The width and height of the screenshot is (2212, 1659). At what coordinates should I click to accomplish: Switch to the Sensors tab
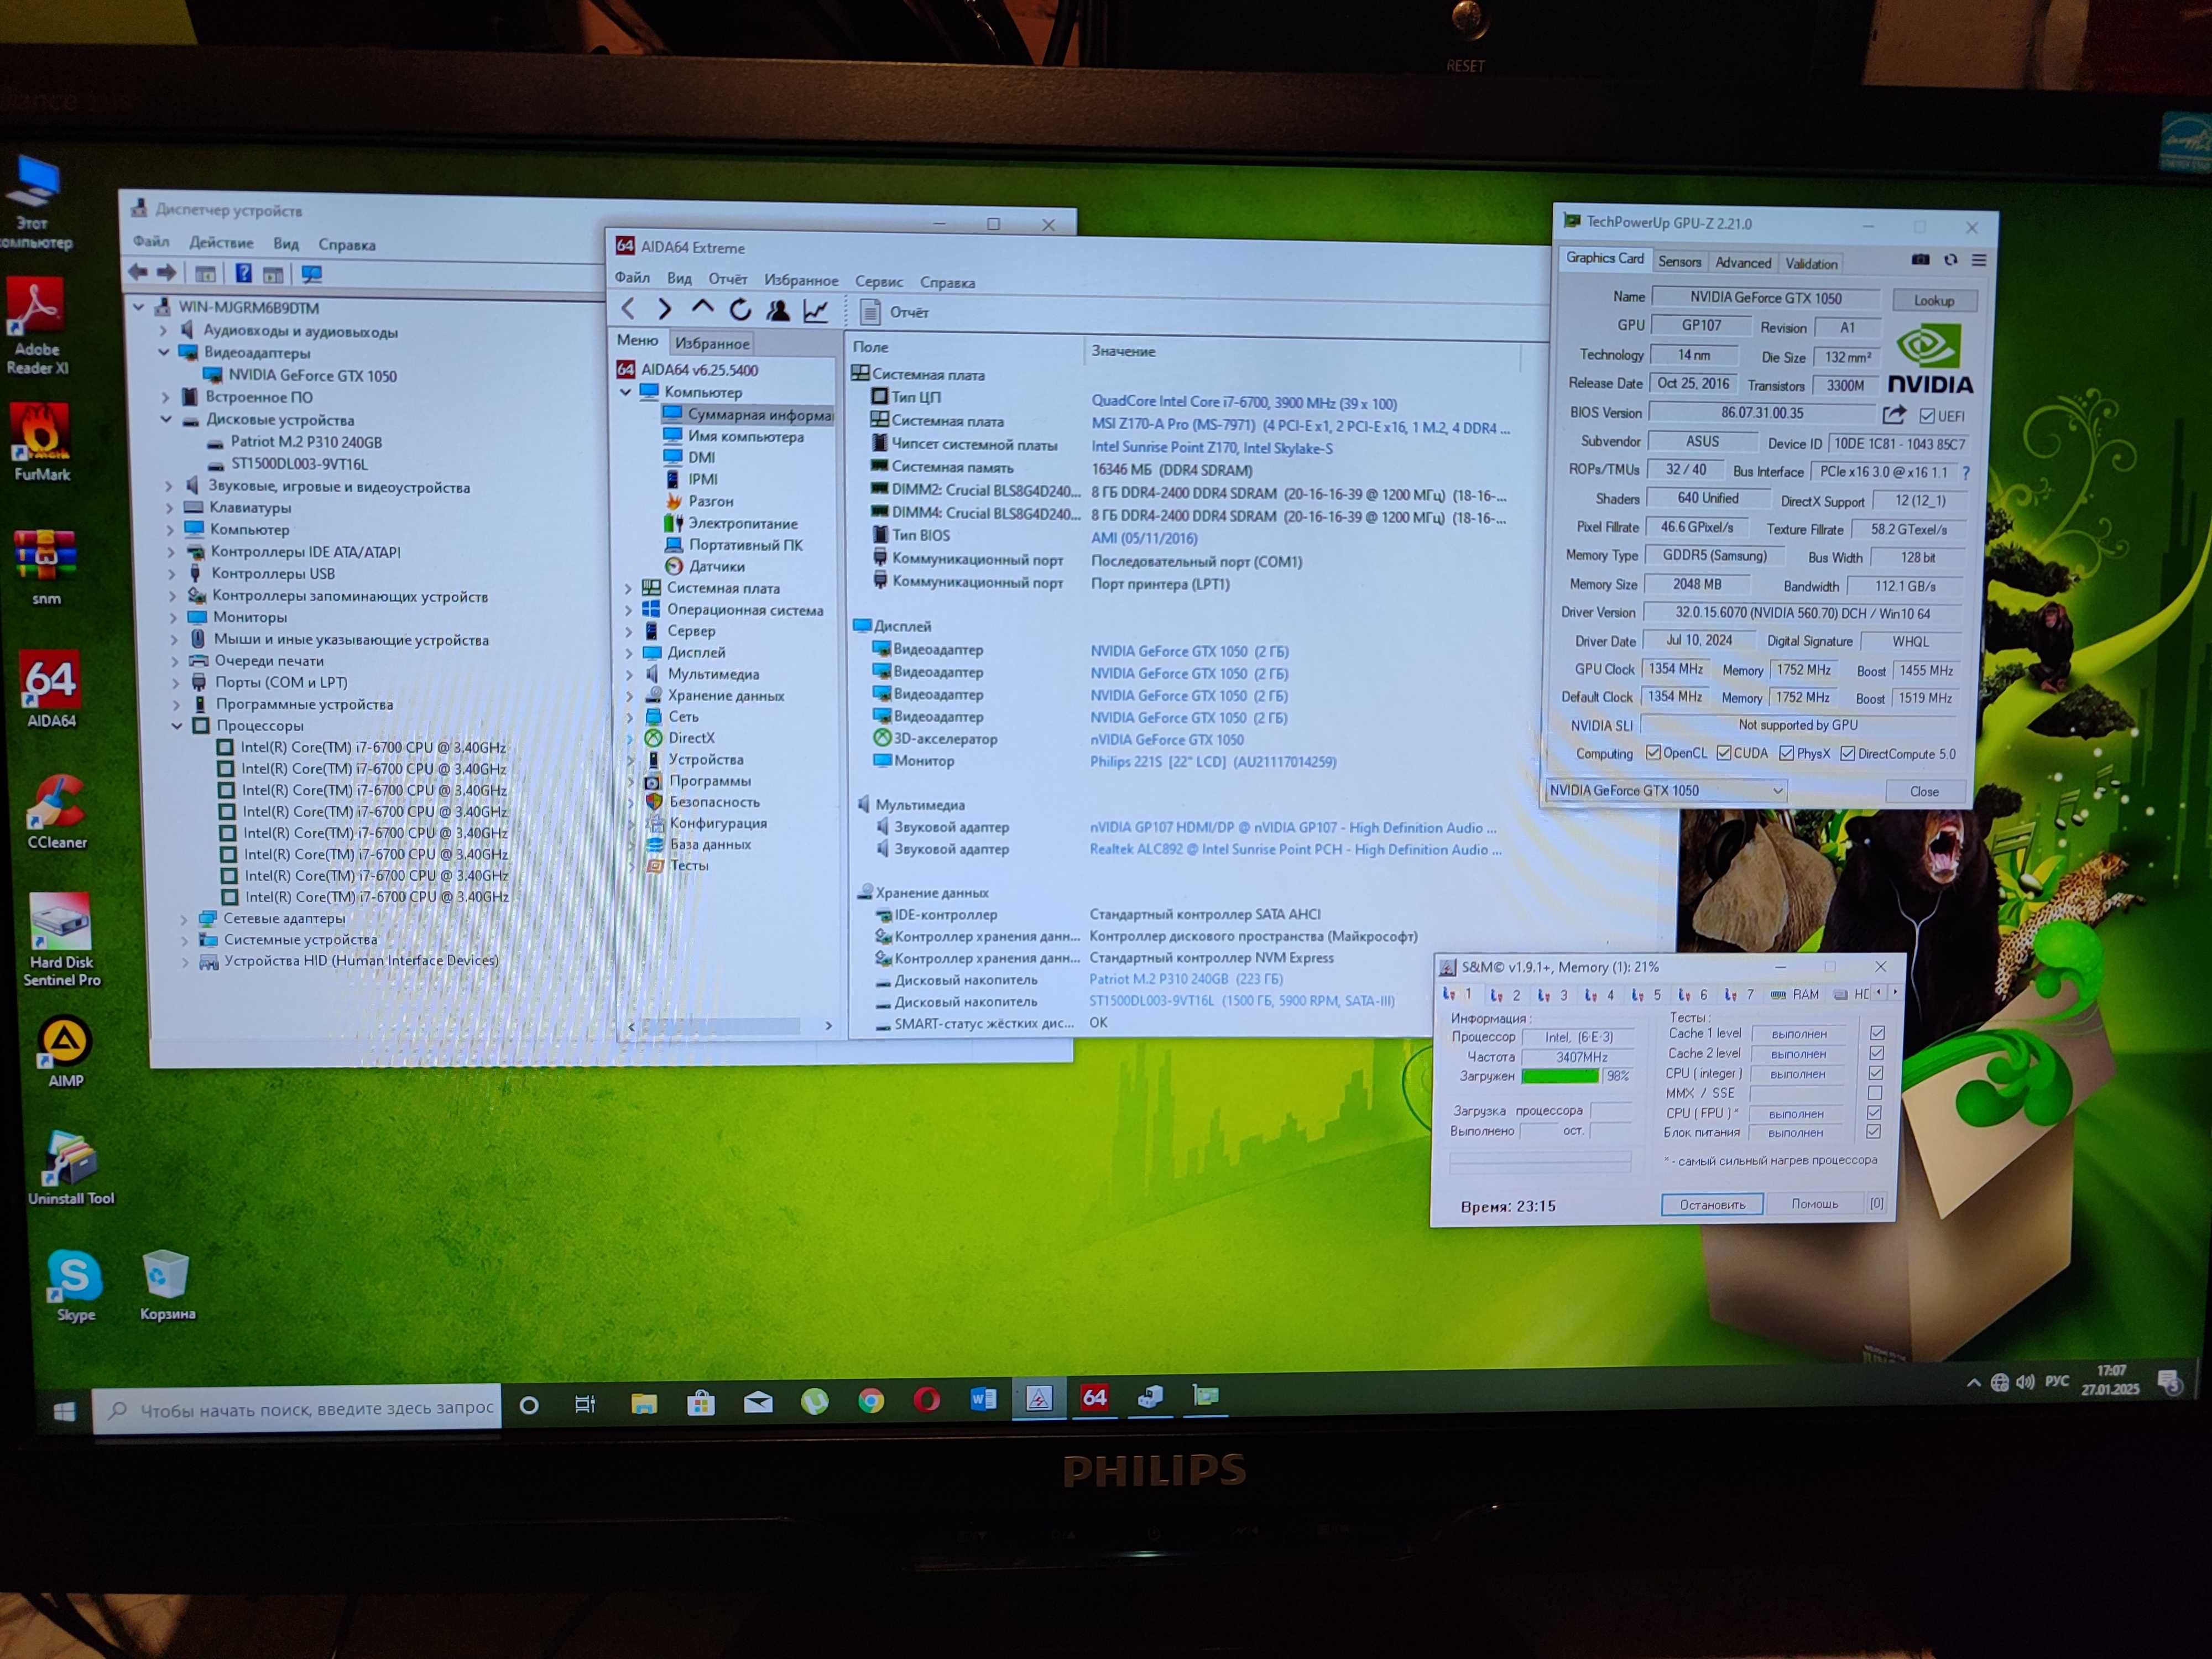tap(1679, 262)
